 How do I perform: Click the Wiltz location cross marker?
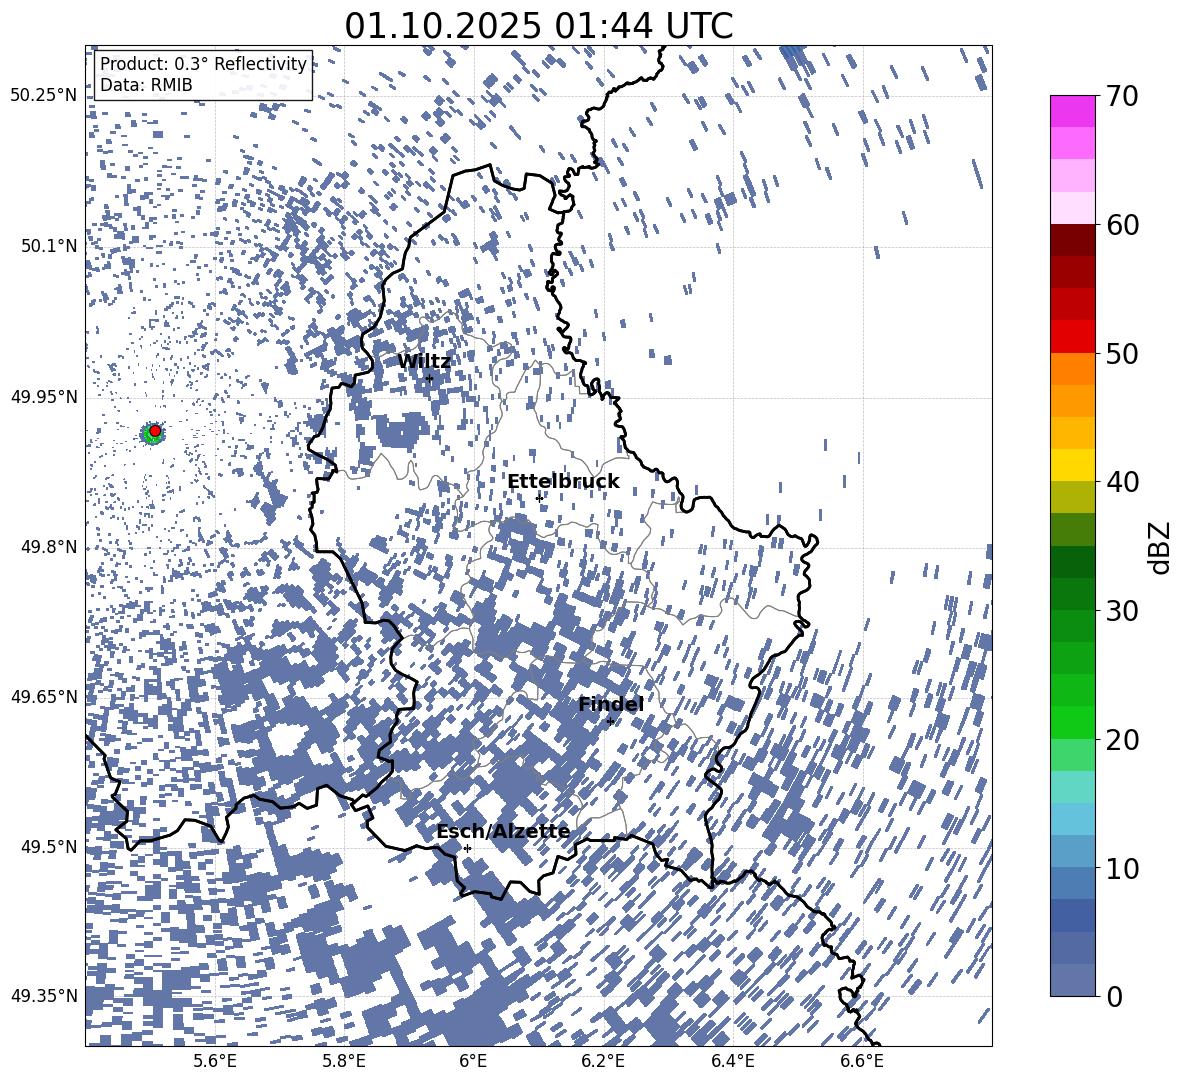[429, 378]
